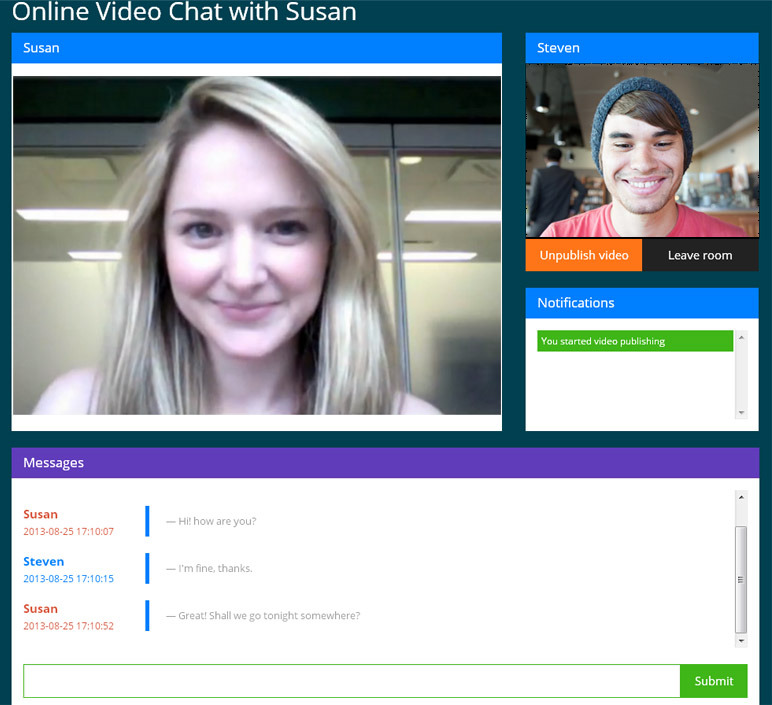Image resolution: width=772 pixels, height=705 pixels.
Task: Select the Steven video panel header
Action: (x=642, y=48)
